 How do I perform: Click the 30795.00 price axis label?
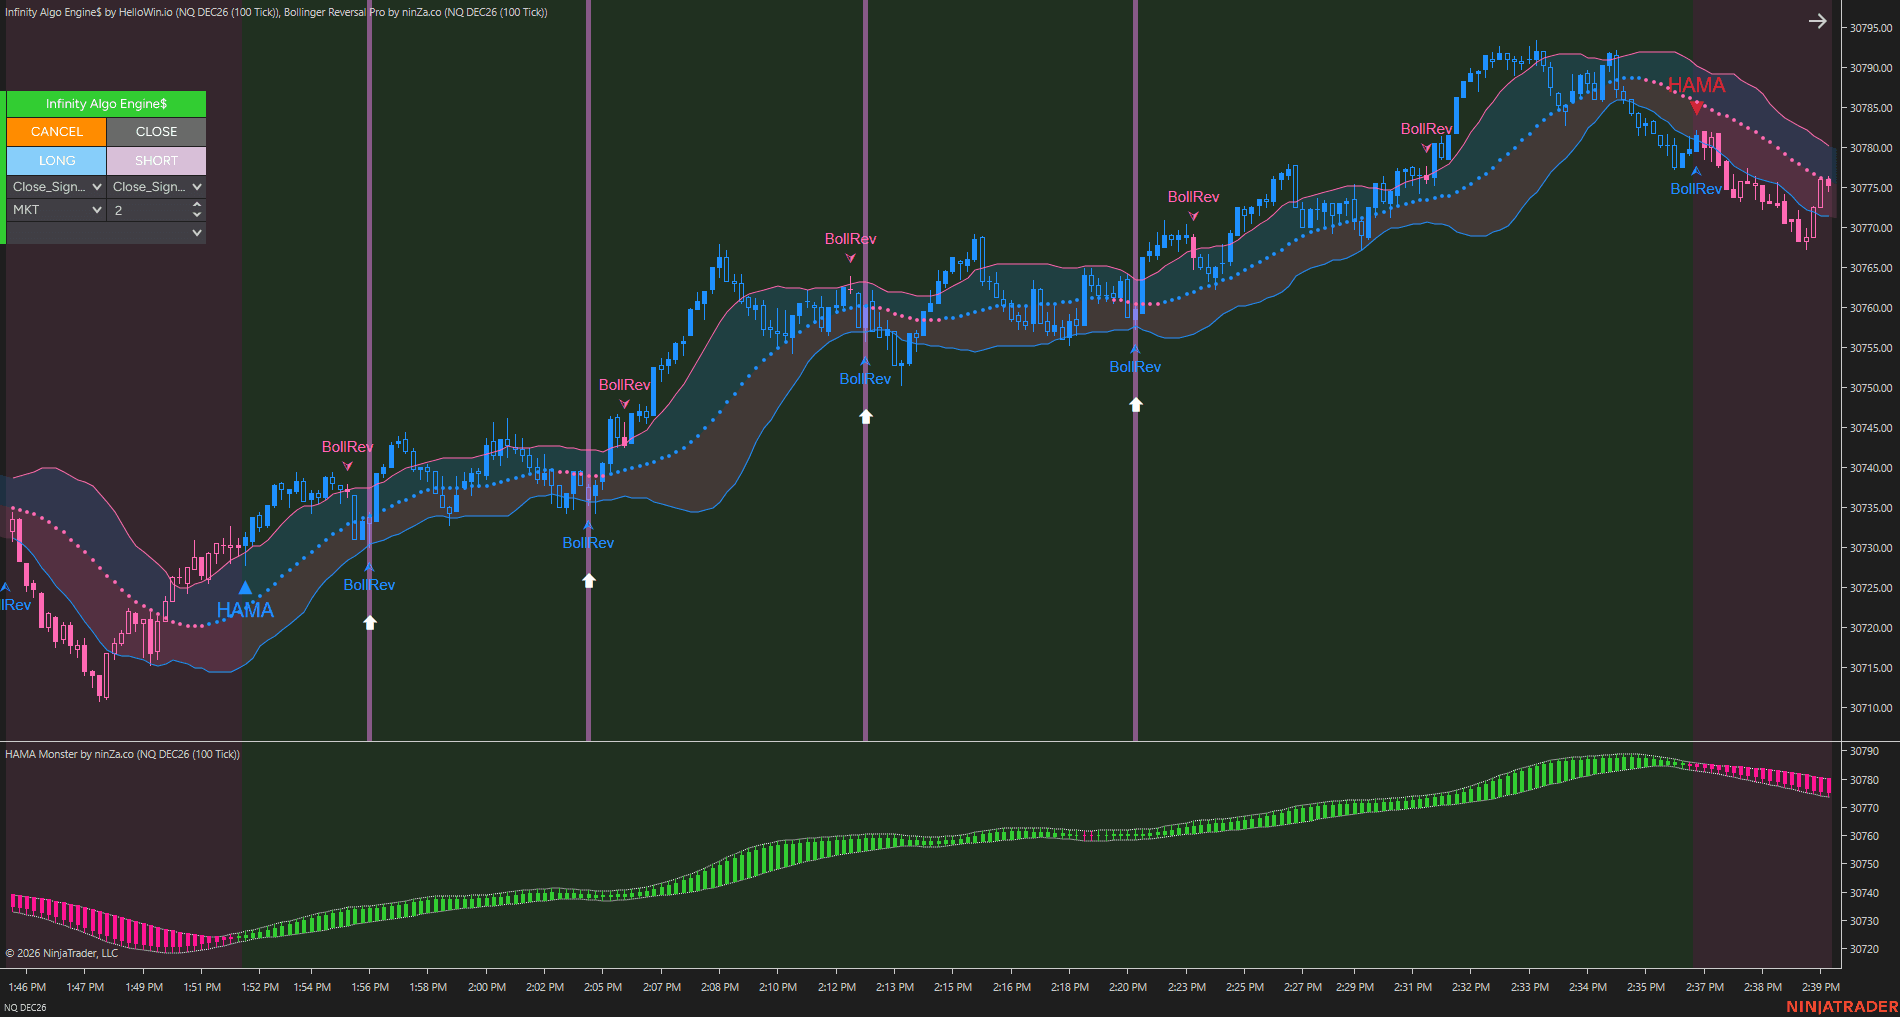[x=1870, y=28]
